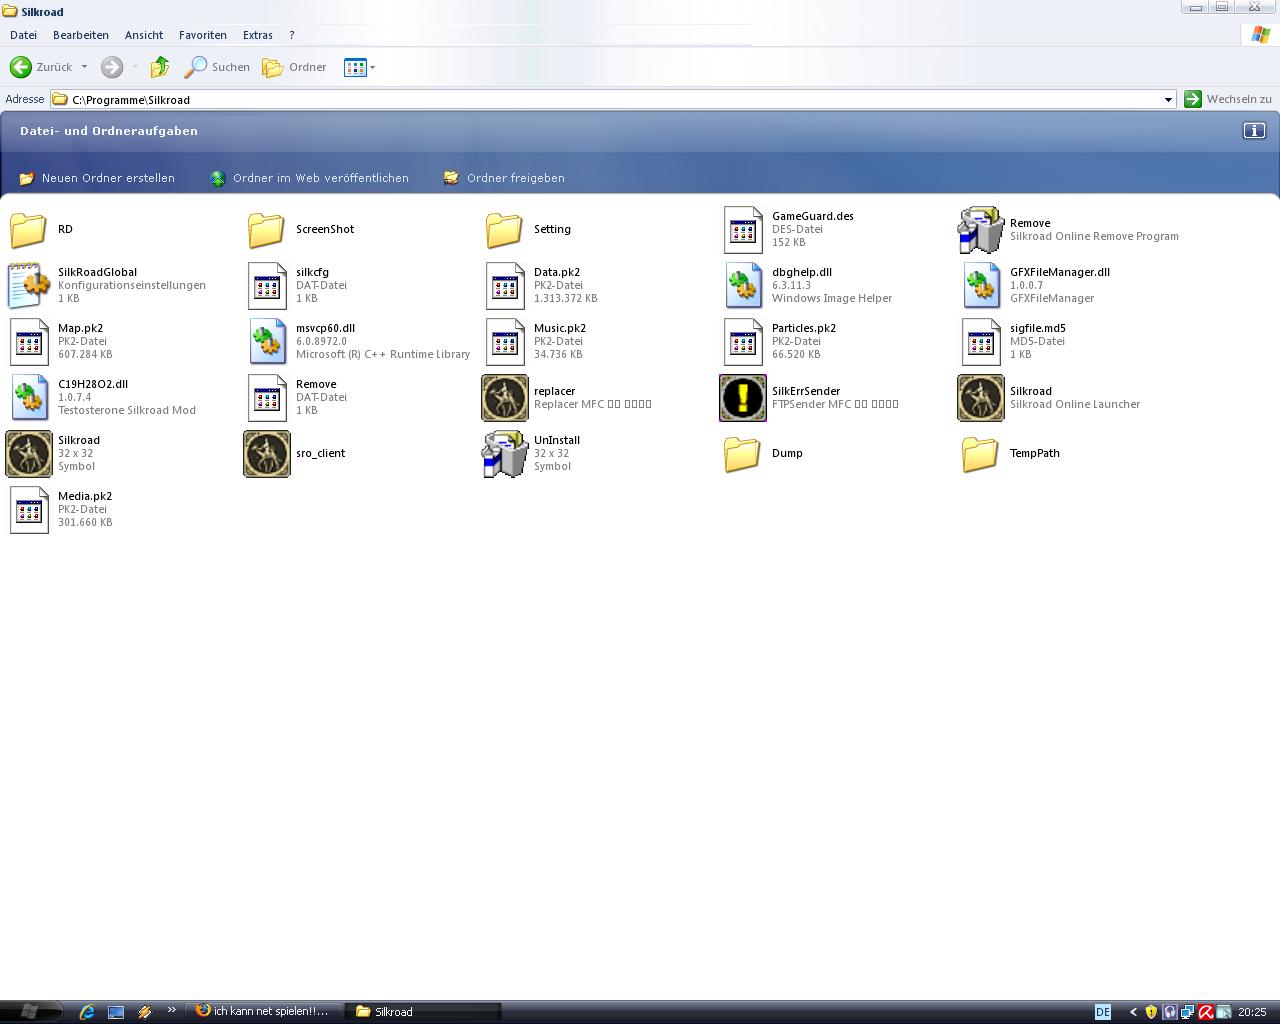
Task: Select the sro_client executable icon
Action: coord(267,454)
